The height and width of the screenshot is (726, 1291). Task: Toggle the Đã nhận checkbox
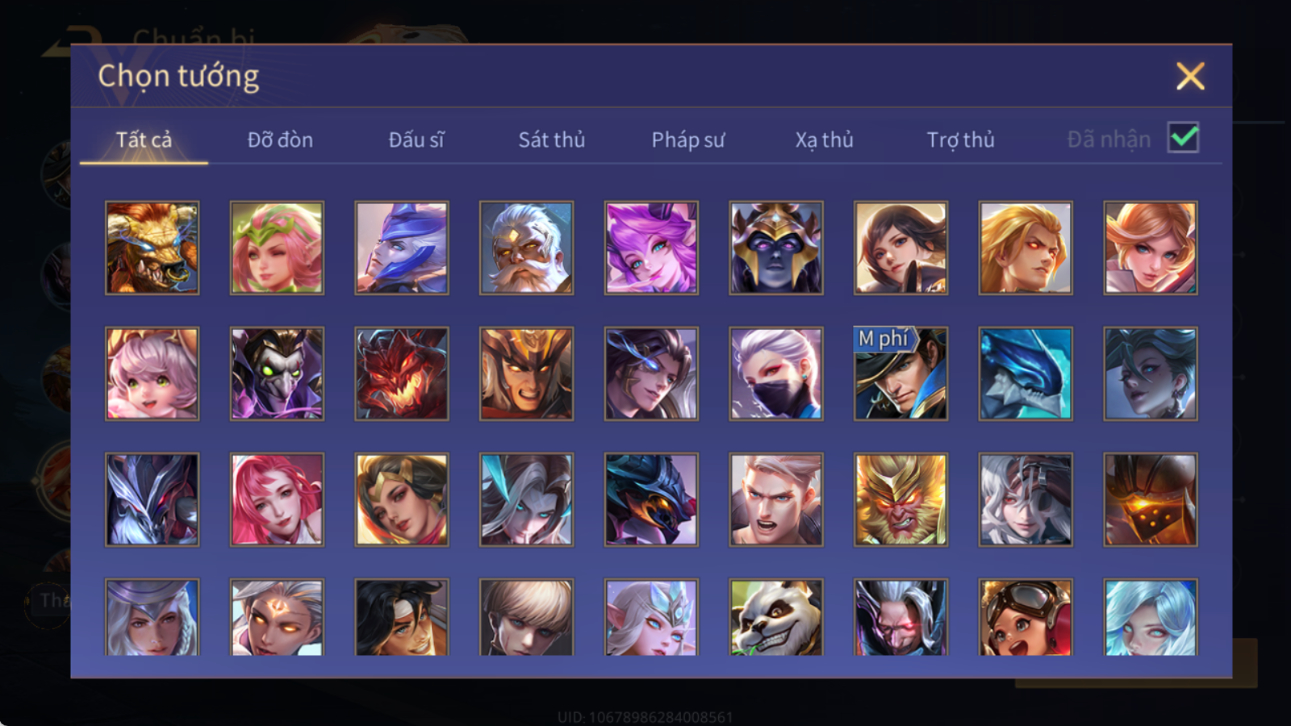click(1183, 139)
